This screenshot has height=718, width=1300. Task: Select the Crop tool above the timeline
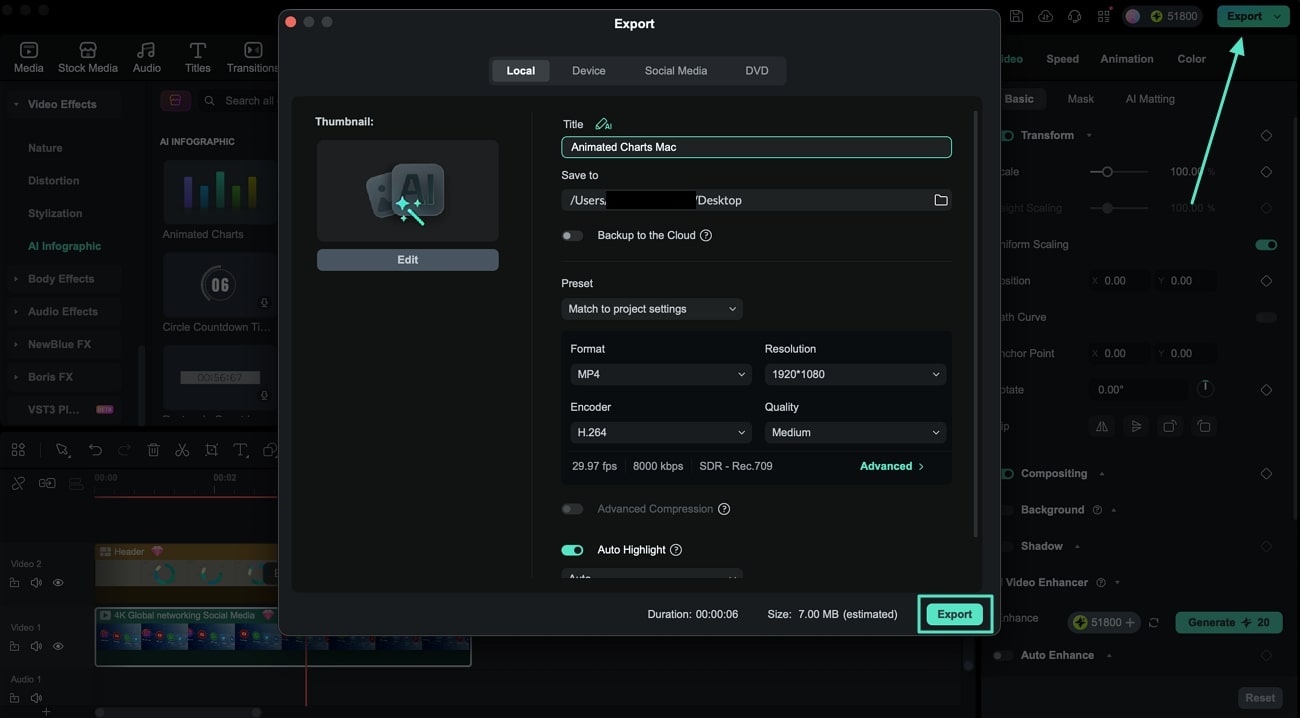212,450
